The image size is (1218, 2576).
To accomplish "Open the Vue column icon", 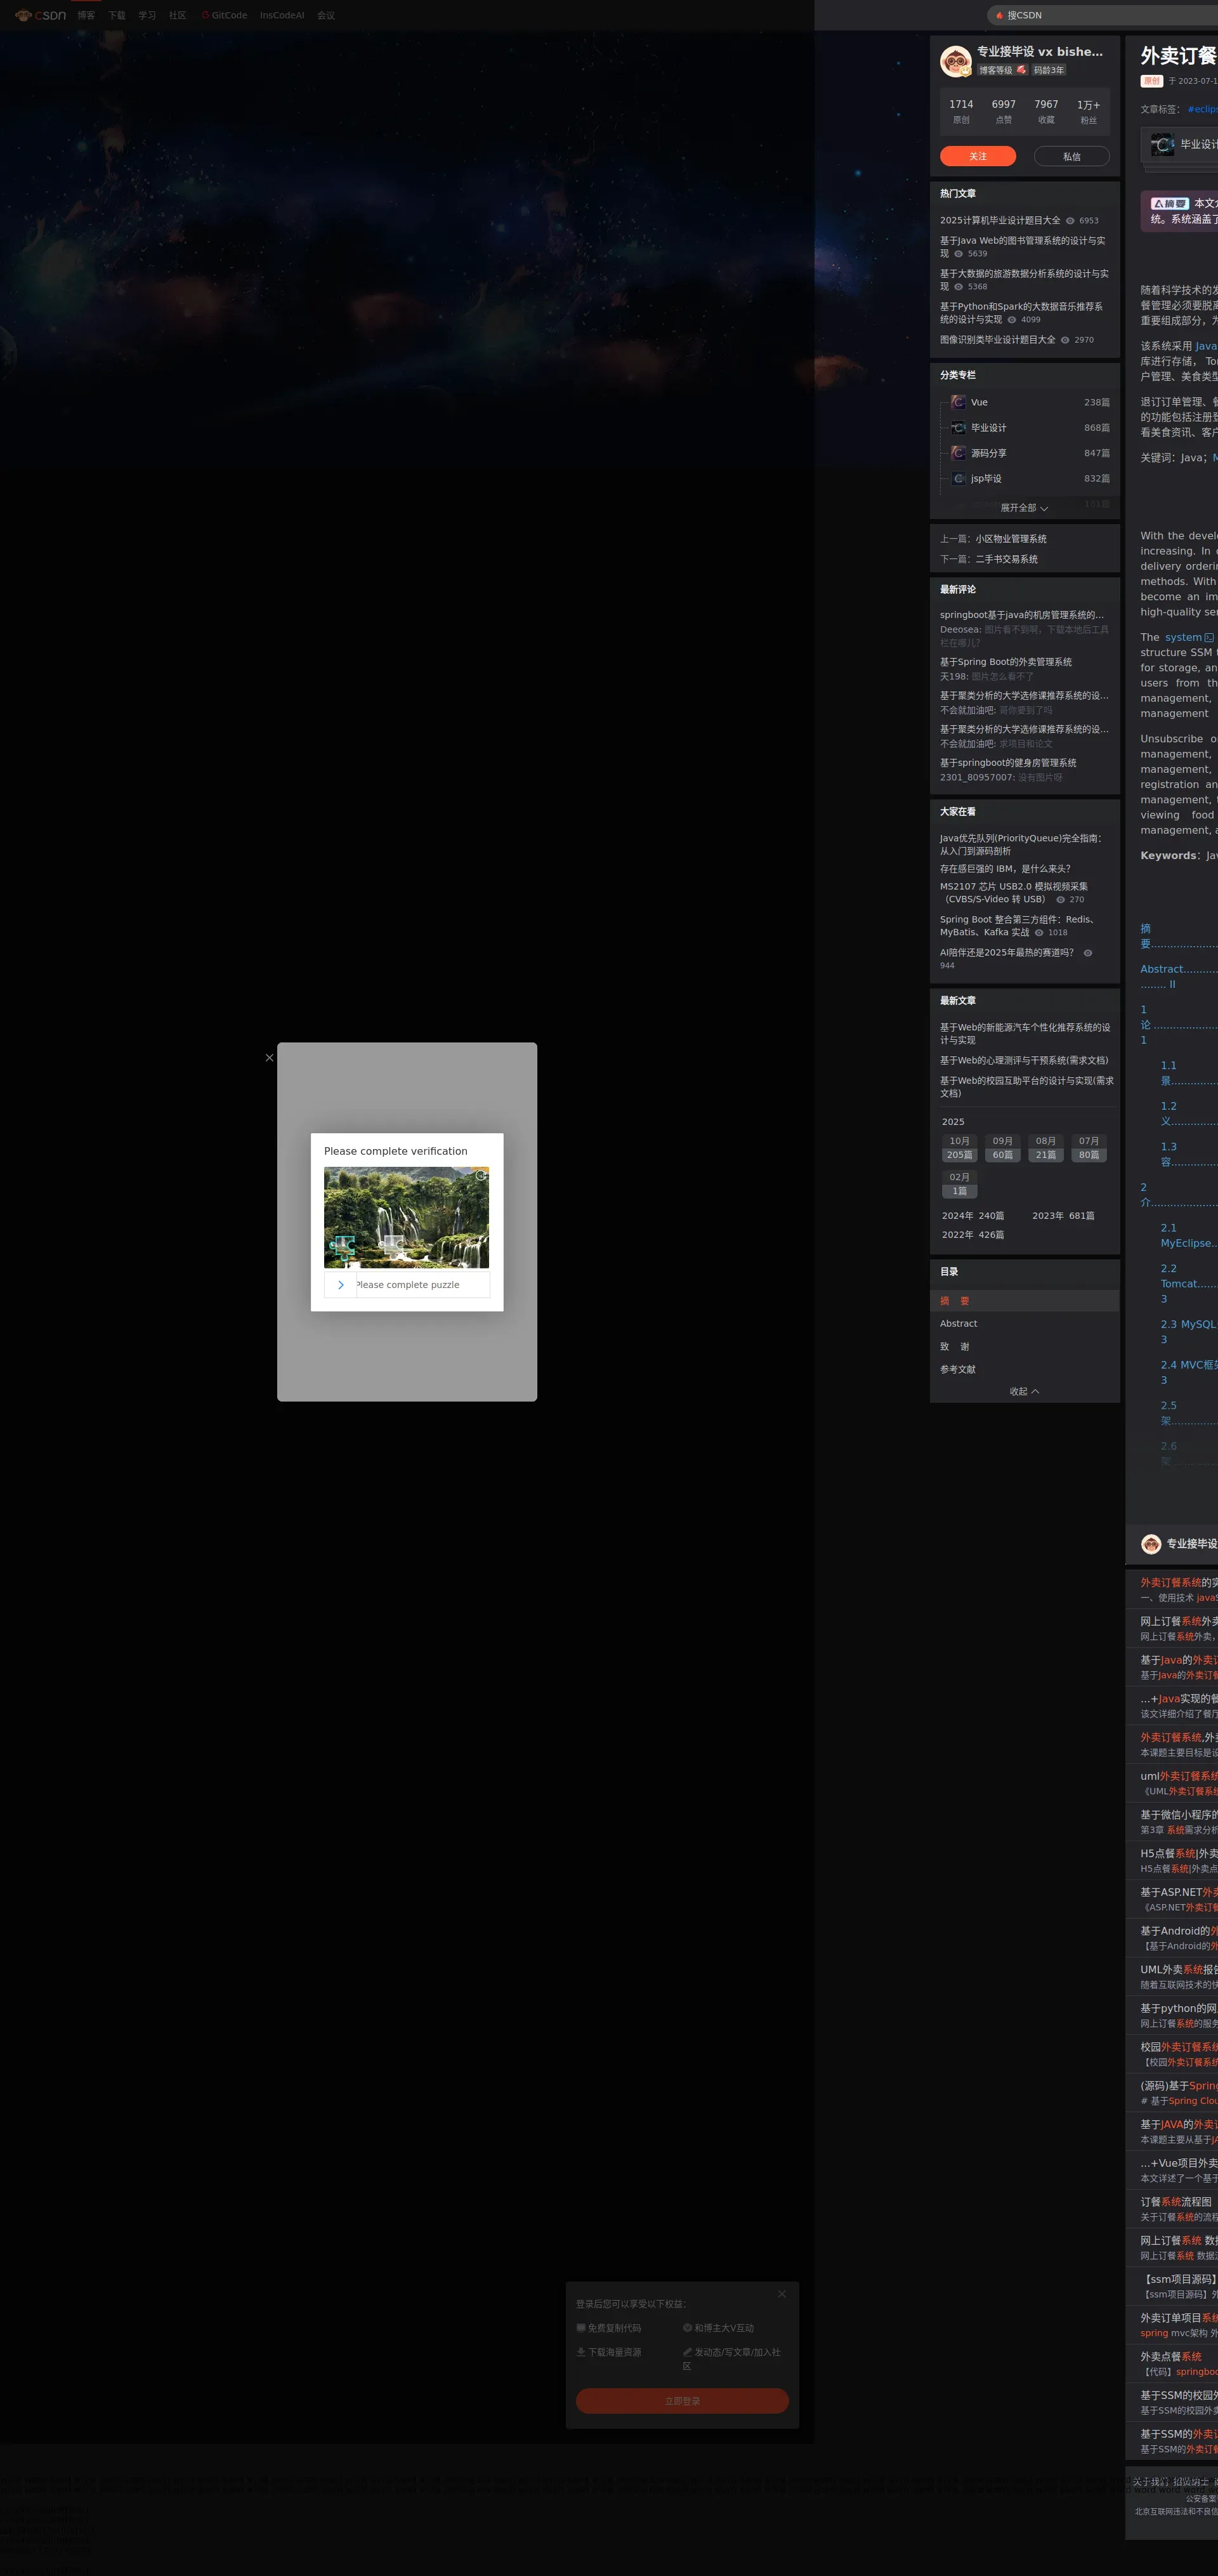I will tap(958, 402).
